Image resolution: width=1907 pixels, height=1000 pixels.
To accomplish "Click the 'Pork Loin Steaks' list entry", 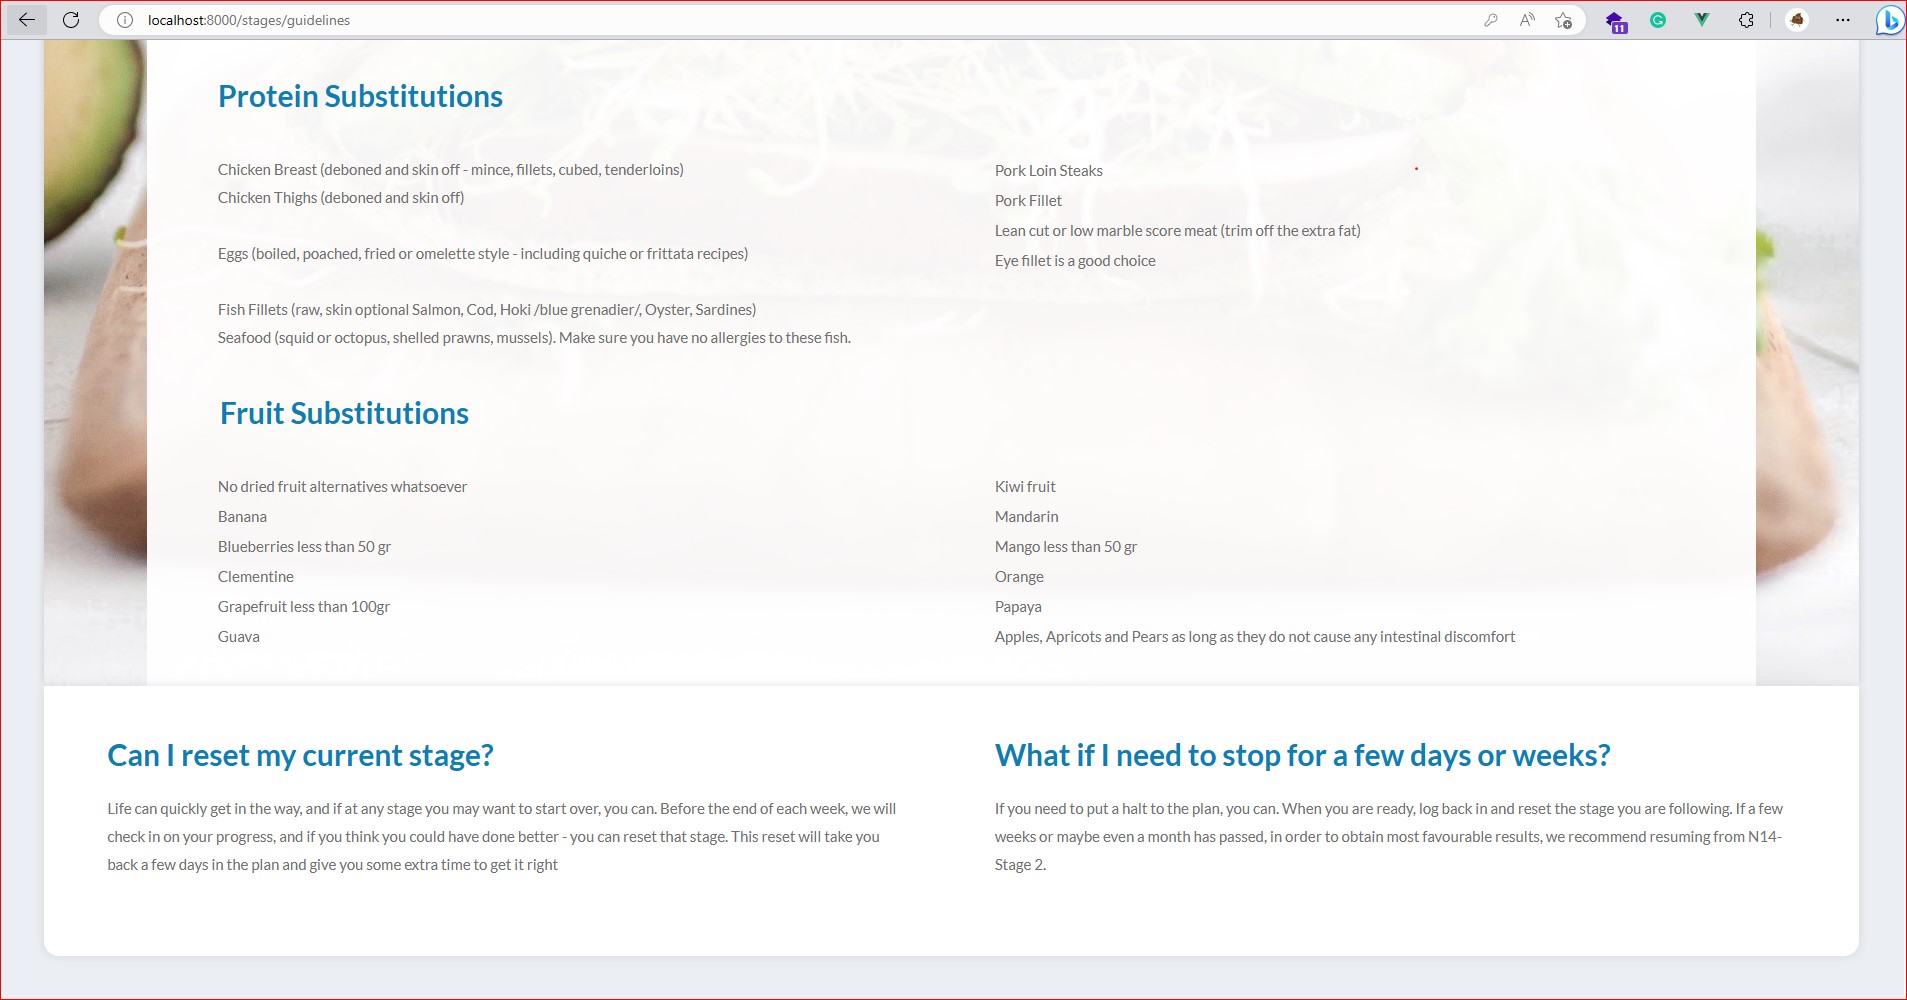I will 1048,171.
